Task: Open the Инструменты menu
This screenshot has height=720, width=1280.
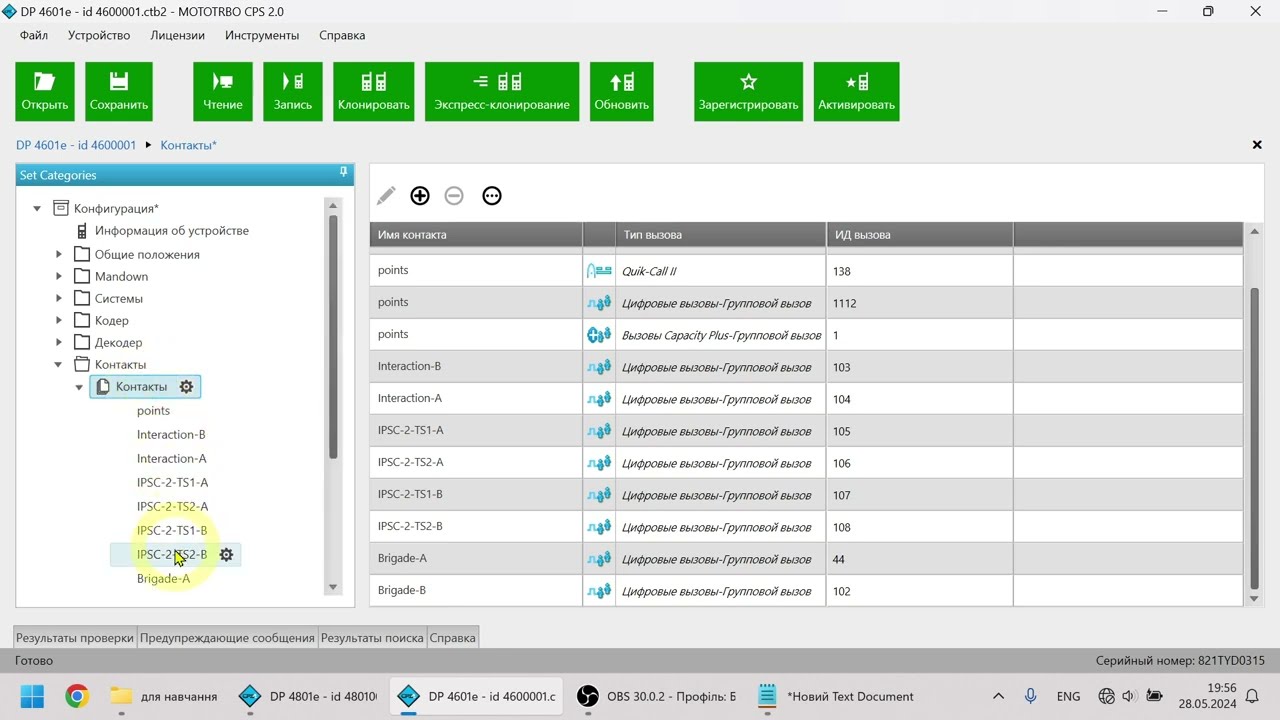Action: point(262,35)
